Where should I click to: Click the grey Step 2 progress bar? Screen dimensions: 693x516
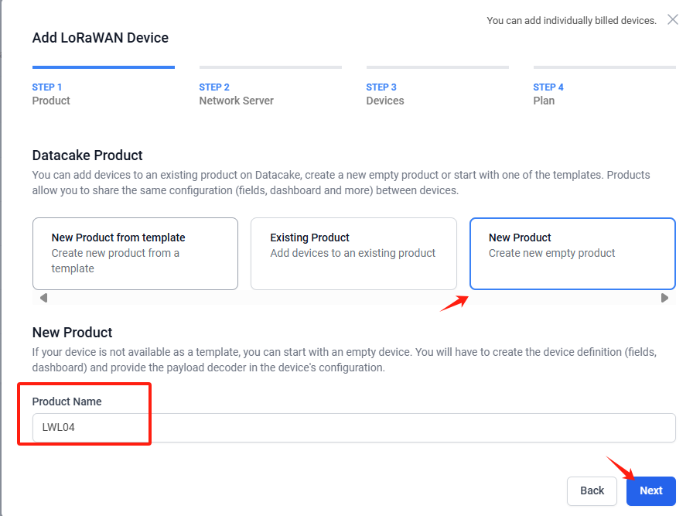point(270,67)
